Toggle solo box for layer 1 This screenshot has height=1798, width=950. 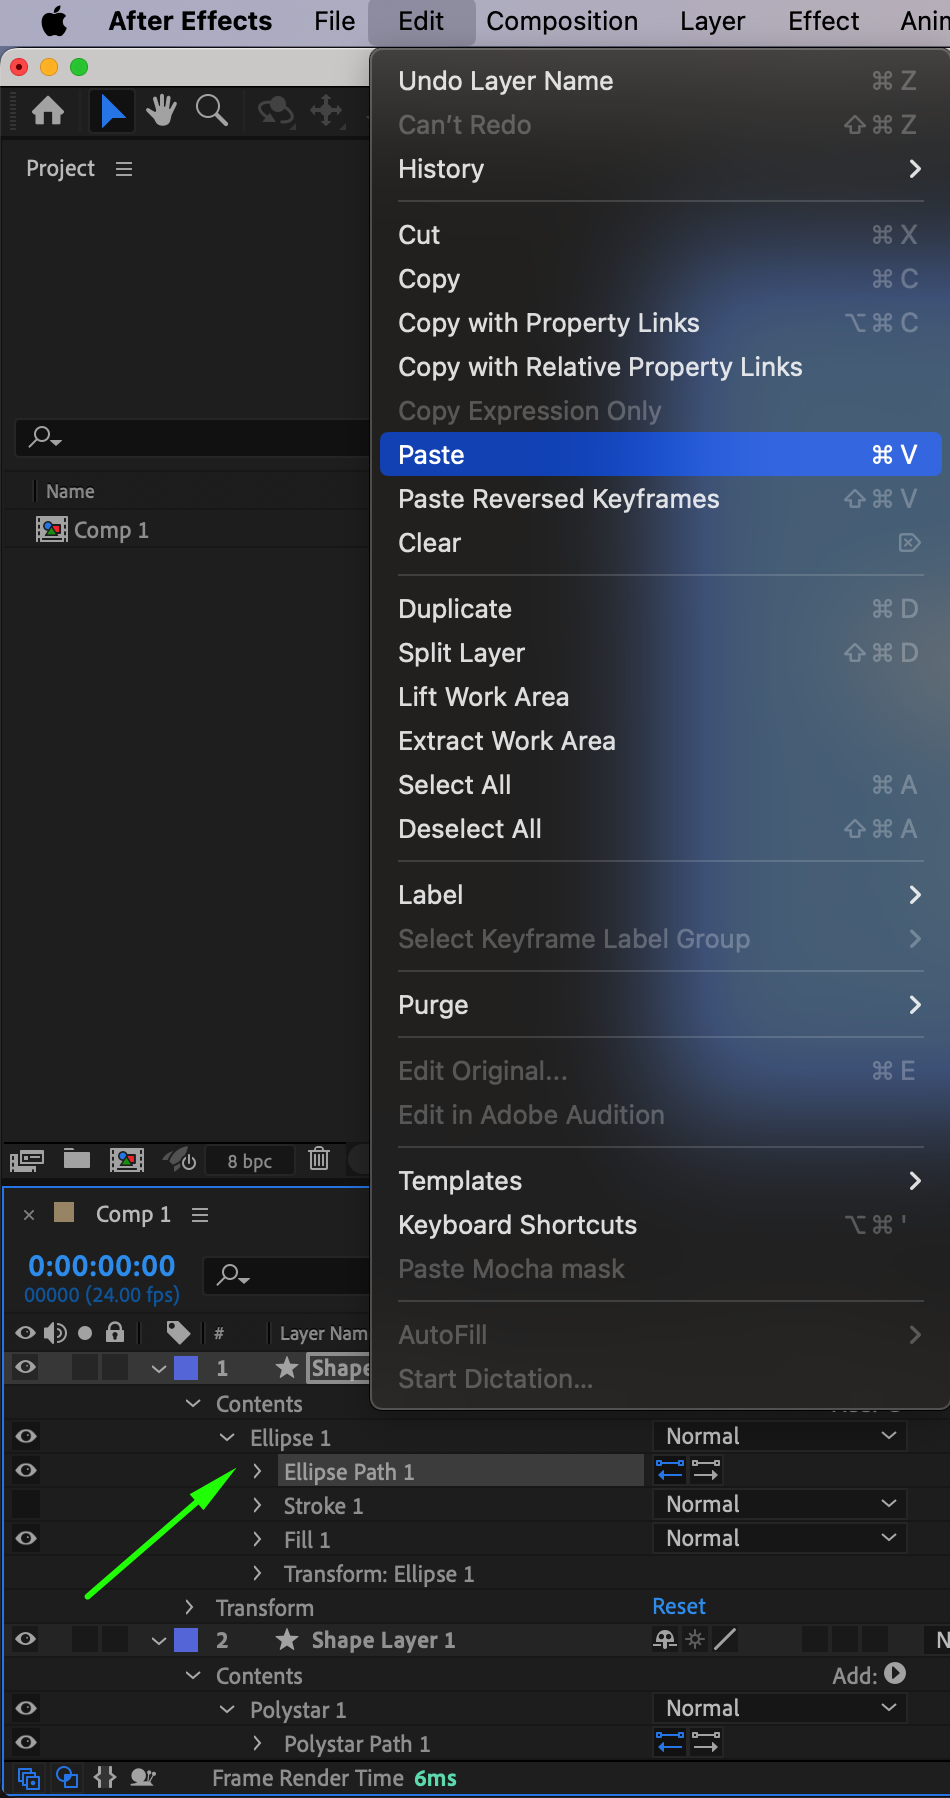85,1367
